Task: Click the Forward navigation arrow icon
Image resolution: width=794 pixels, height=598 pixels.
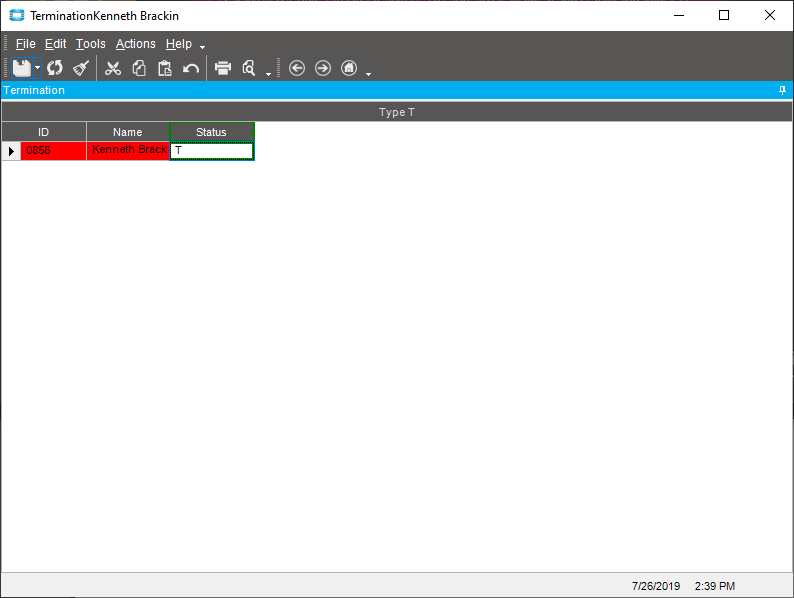Action: point(323,68)
